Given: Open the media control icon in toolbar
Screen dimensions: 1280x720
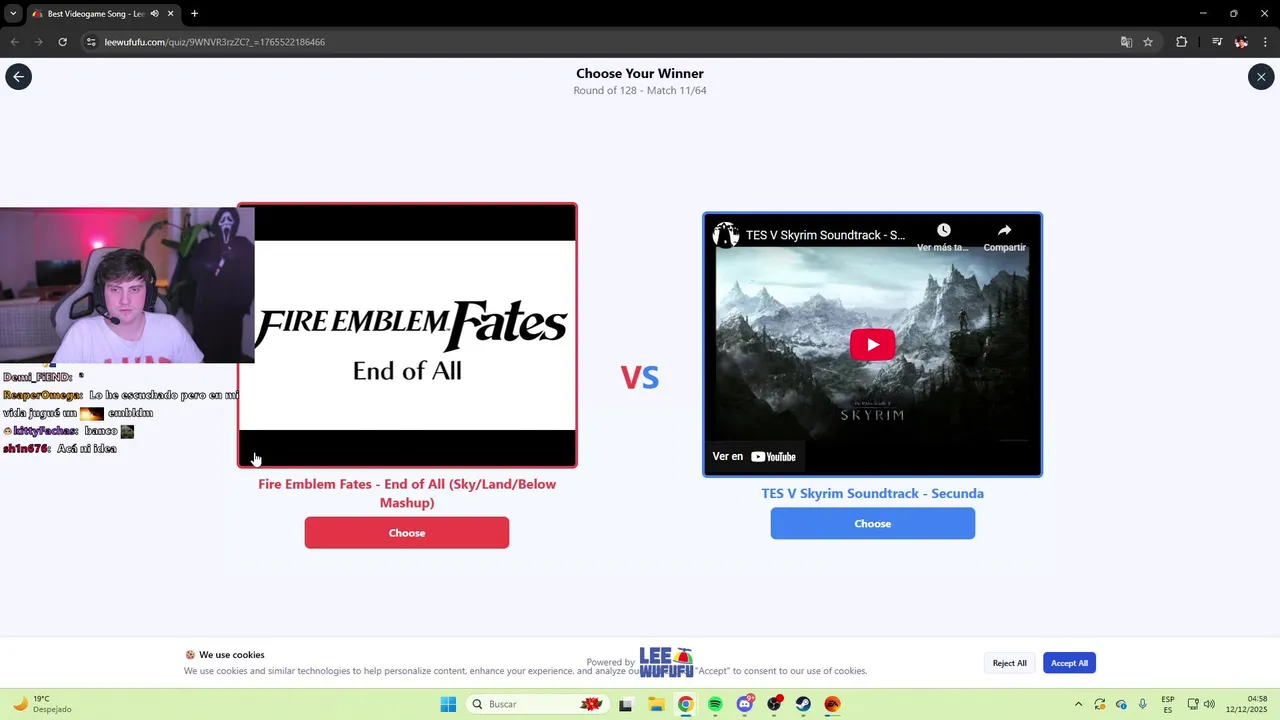Looking at the screenshot, I should click(1217, 42).
